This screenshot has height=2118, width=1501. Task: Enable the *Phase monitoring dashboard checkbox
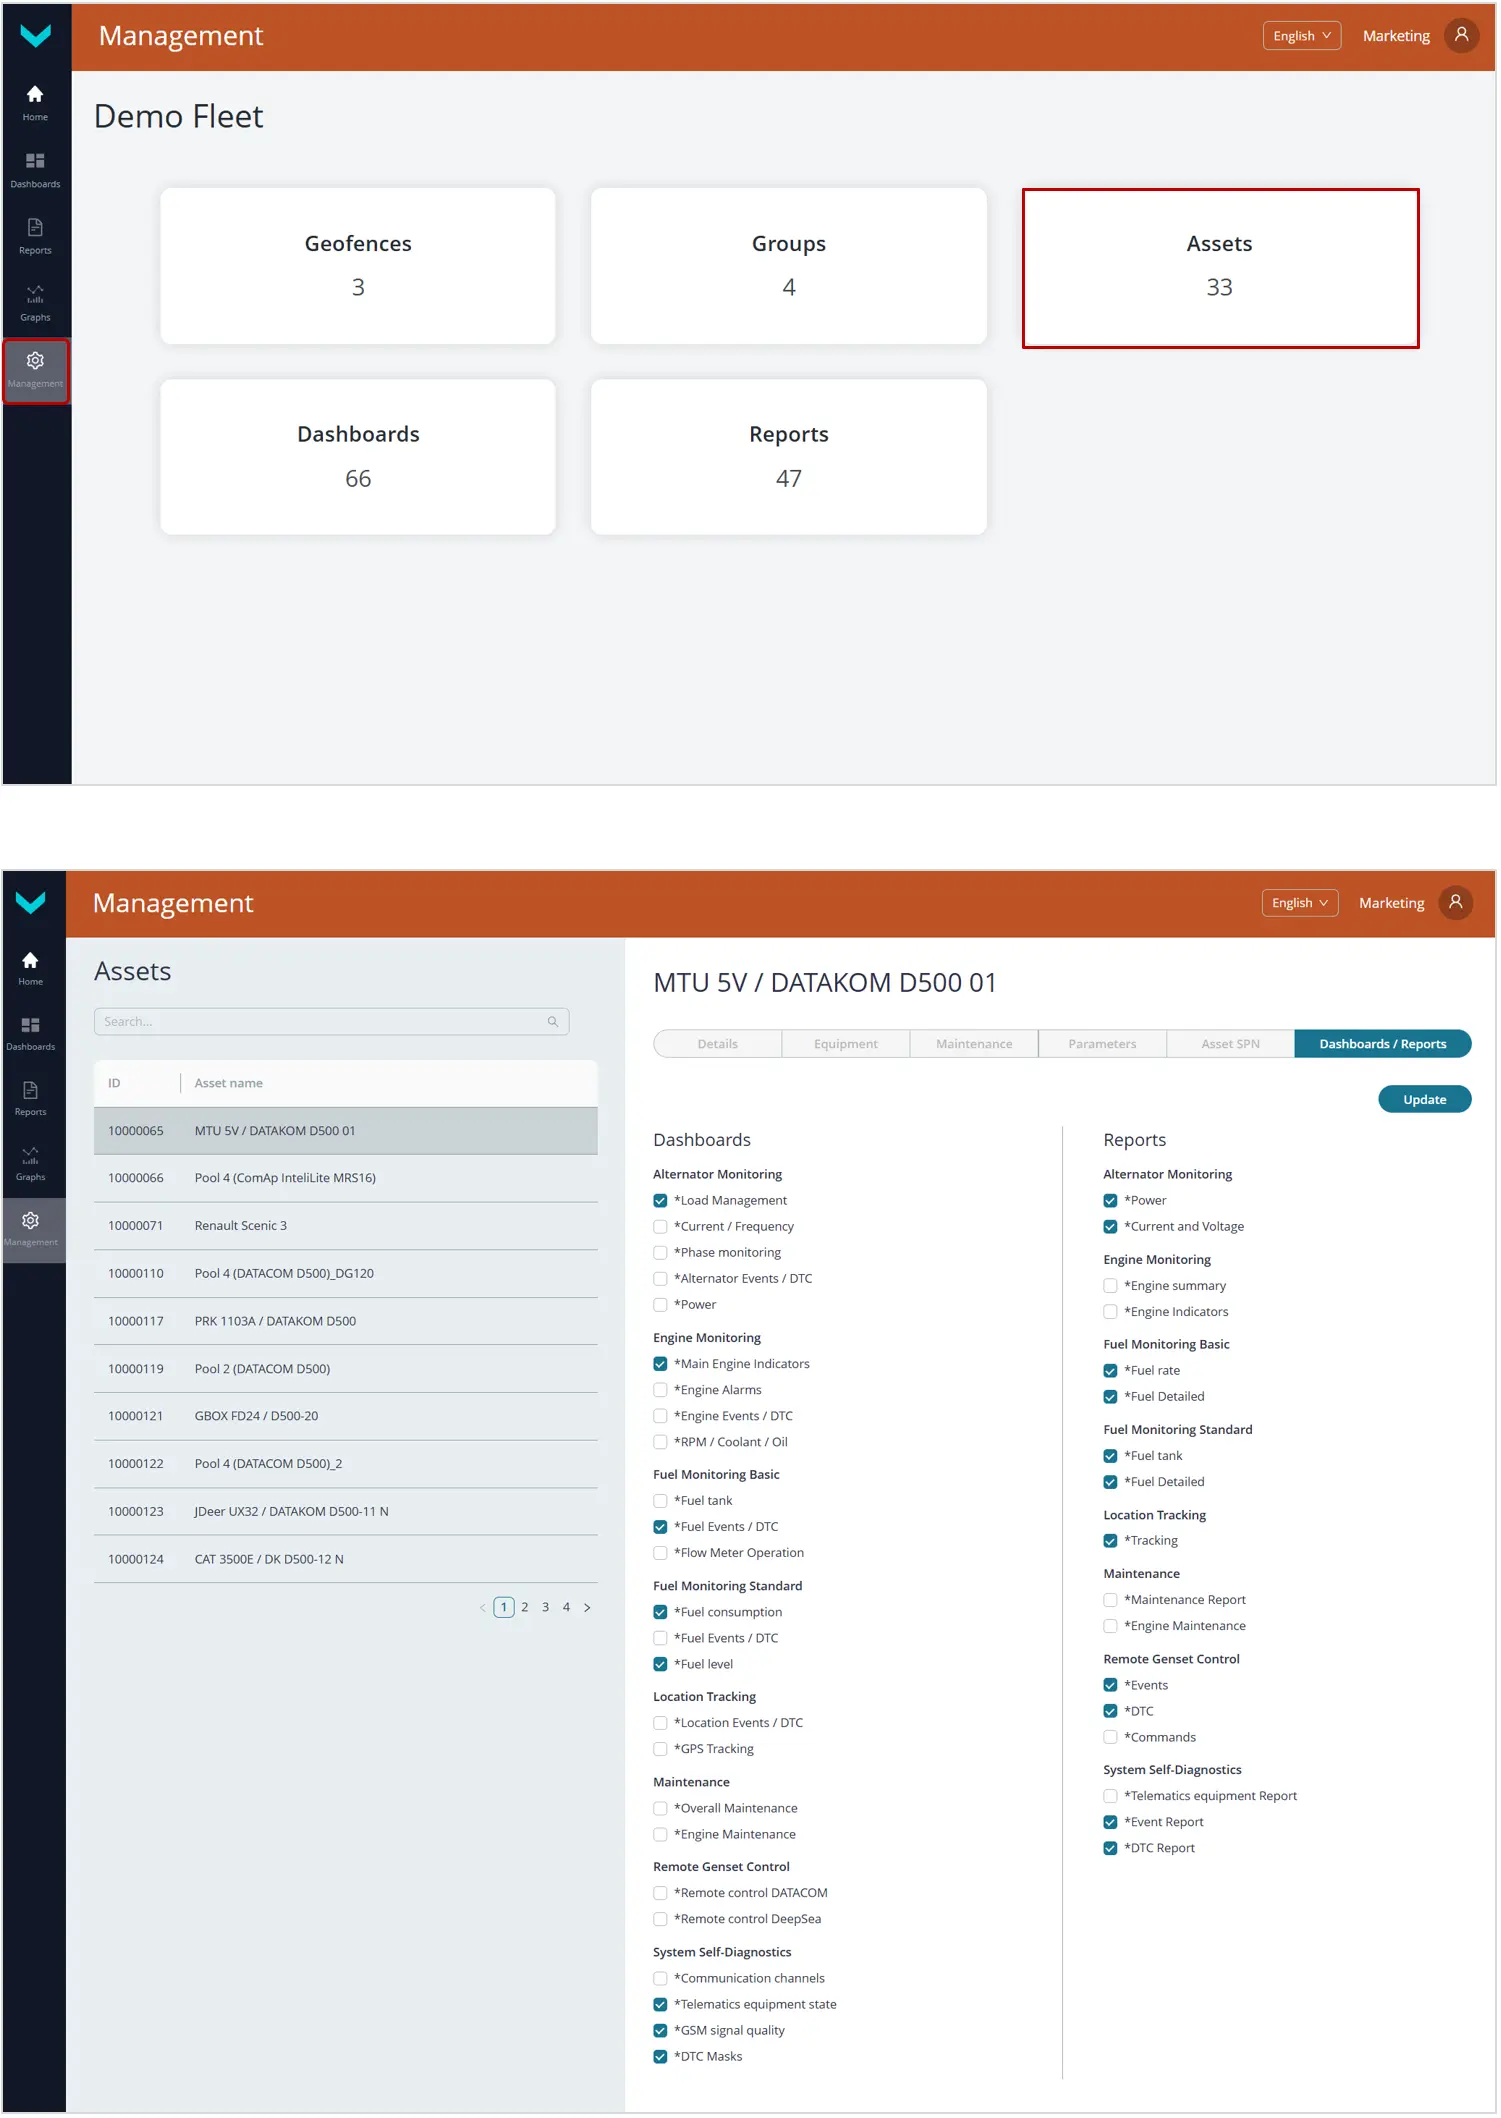point(660,1253)
